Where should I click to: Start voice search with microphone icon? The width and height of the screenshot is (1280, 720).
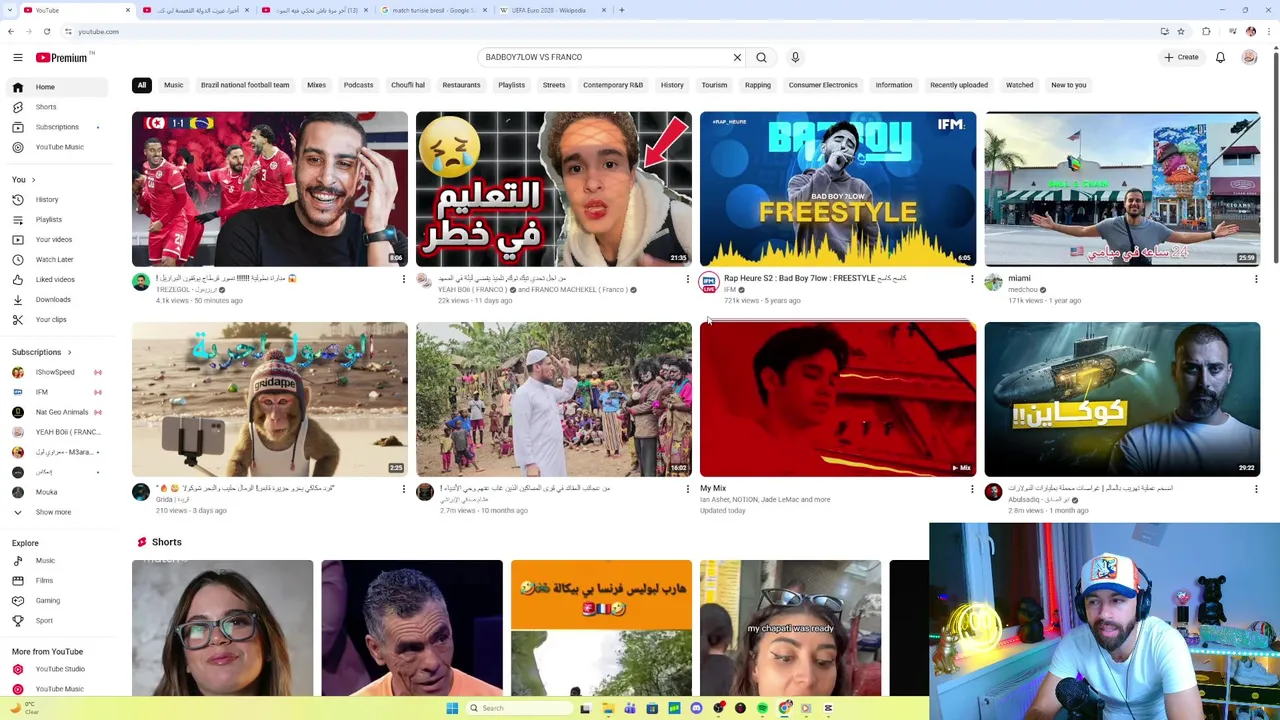click(795, 57)
